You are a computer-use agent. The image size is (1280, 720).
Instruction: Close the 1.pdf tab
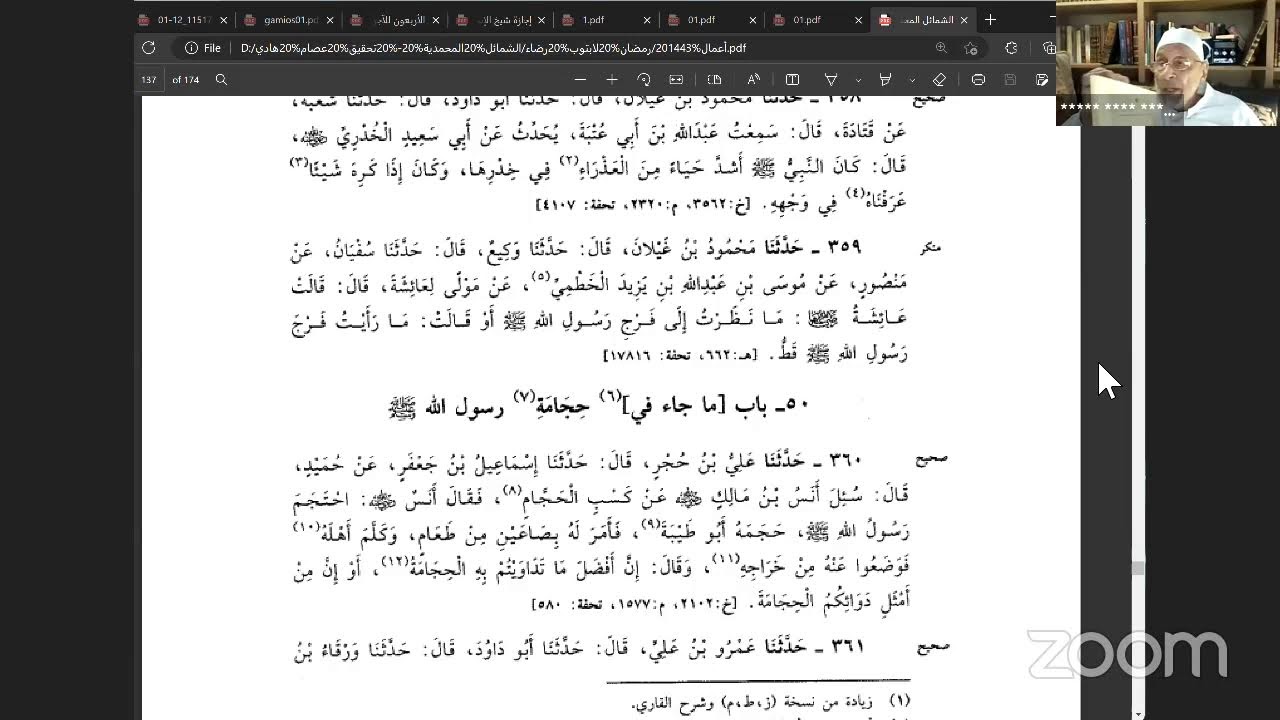(647, 20)
